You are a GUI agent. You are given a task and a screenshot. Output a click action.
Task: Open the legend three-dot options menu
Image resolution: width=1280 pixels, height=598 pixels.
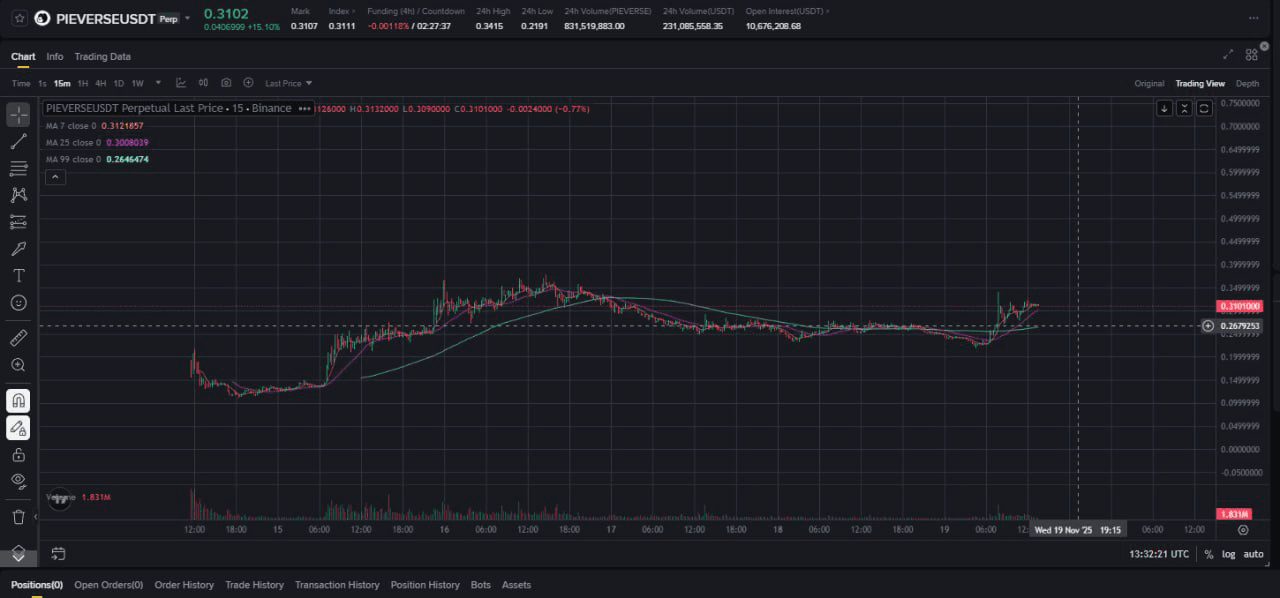tap(304, 108)
